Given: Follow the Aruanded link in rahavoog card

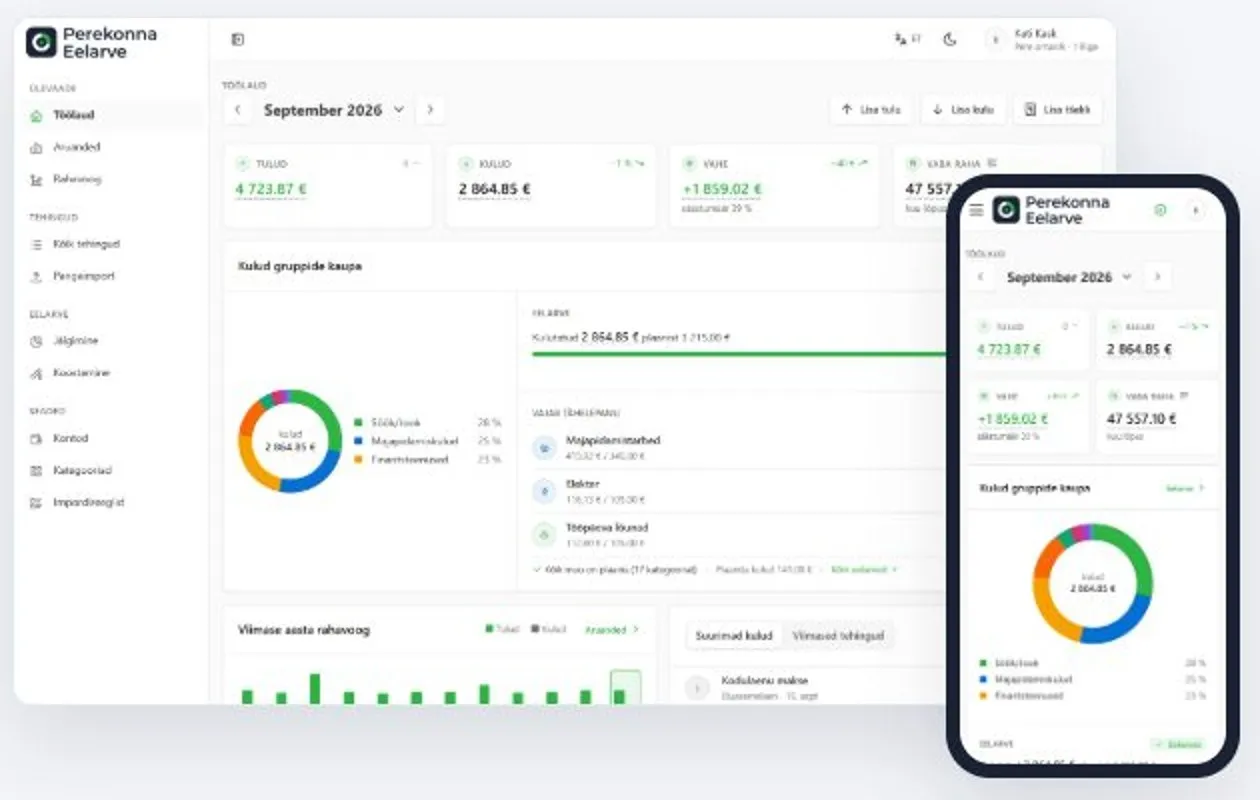Looking at the screenshot, I should click(611, 630).
